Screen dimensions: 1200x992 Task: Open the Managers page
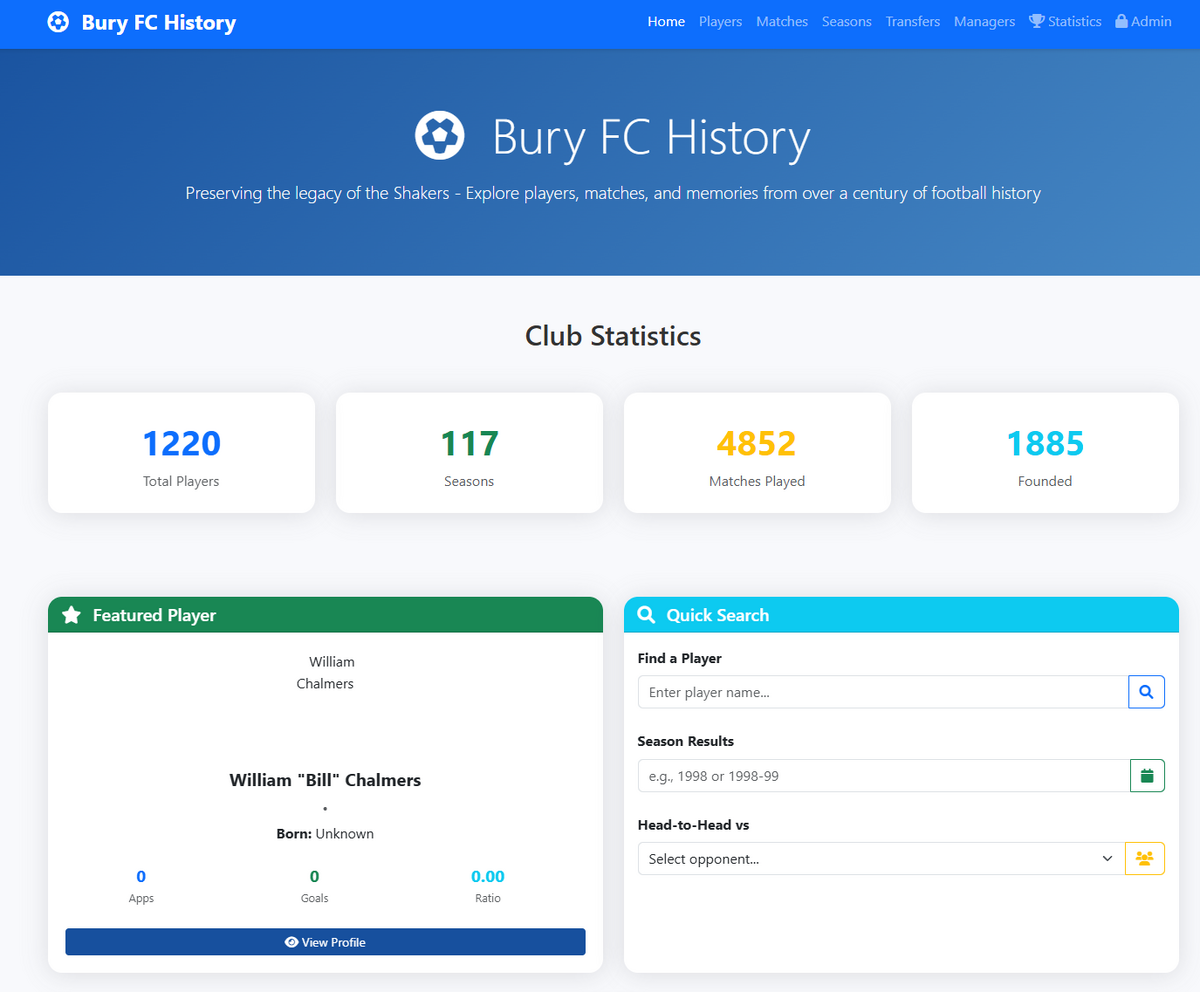pyautogui.click(x=984, y=21)
